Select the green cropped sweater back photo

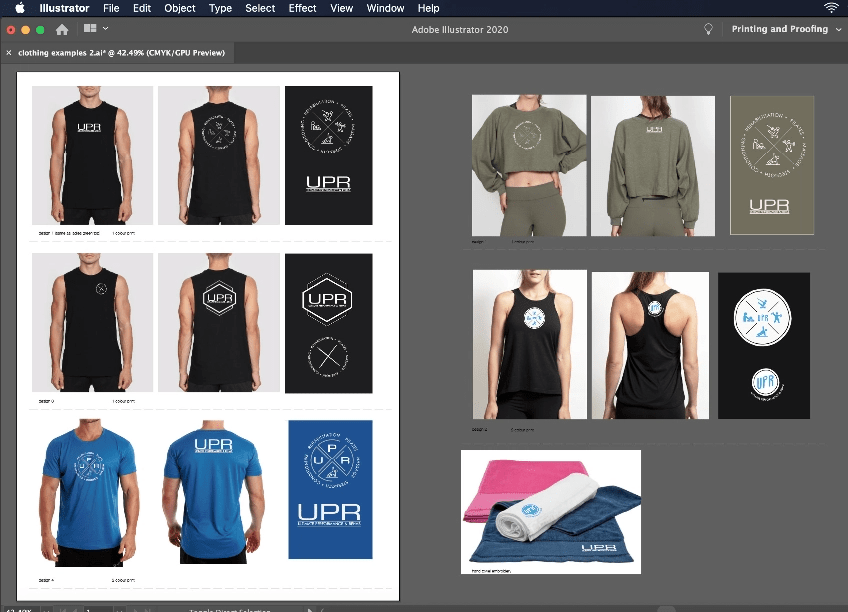tap(653, 166)
